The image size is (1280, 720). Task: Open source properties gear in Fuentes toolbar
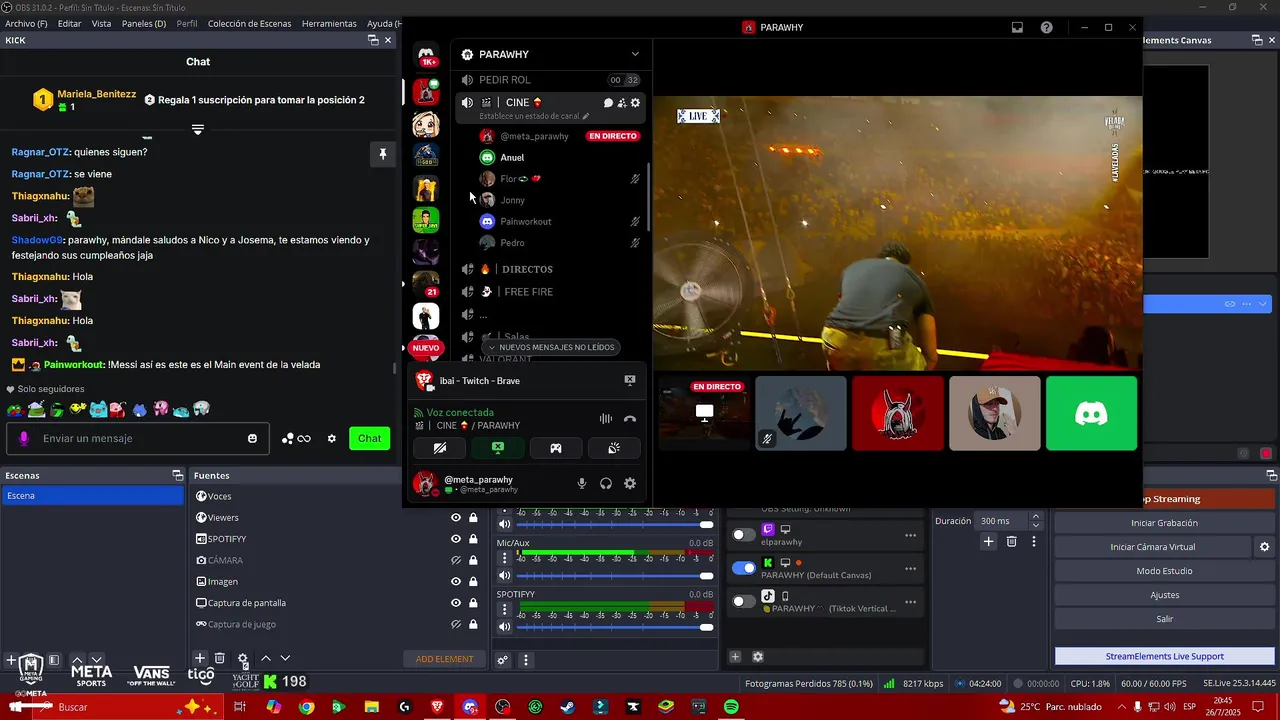pos(243,658)
